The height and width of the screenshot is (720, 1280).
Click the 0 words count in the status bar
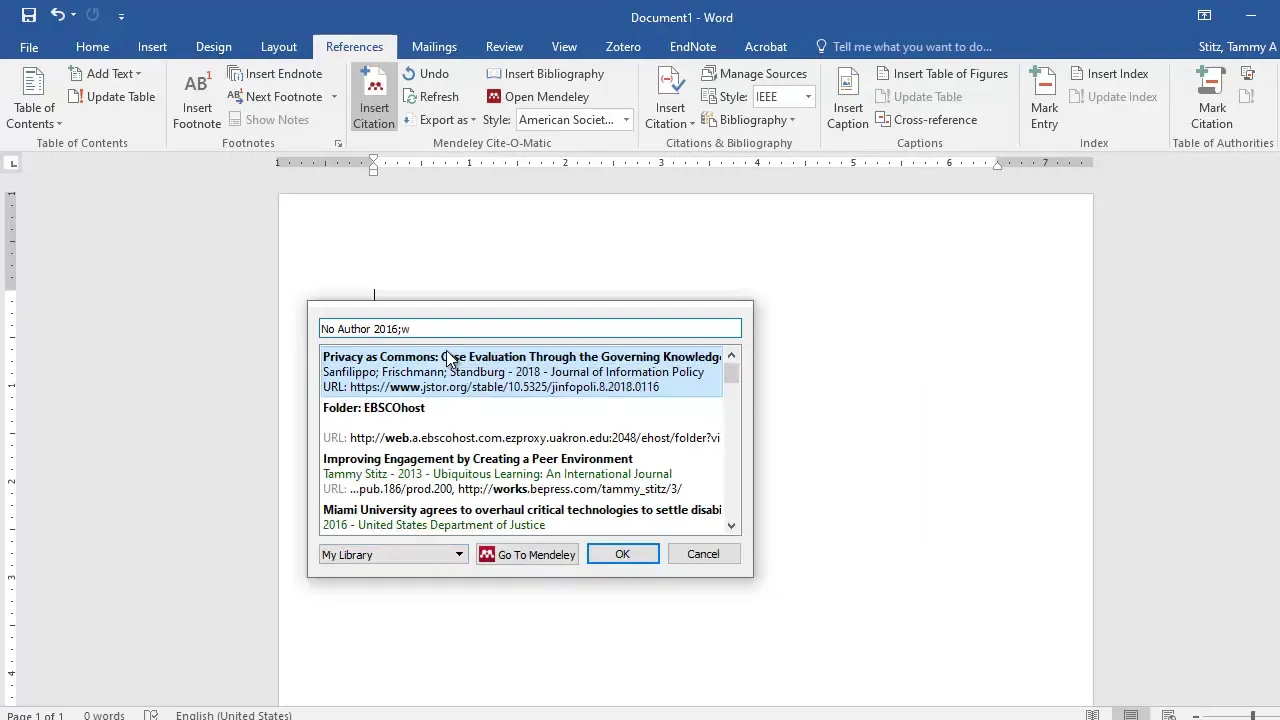pyautogui.click(x=104, y=715)
